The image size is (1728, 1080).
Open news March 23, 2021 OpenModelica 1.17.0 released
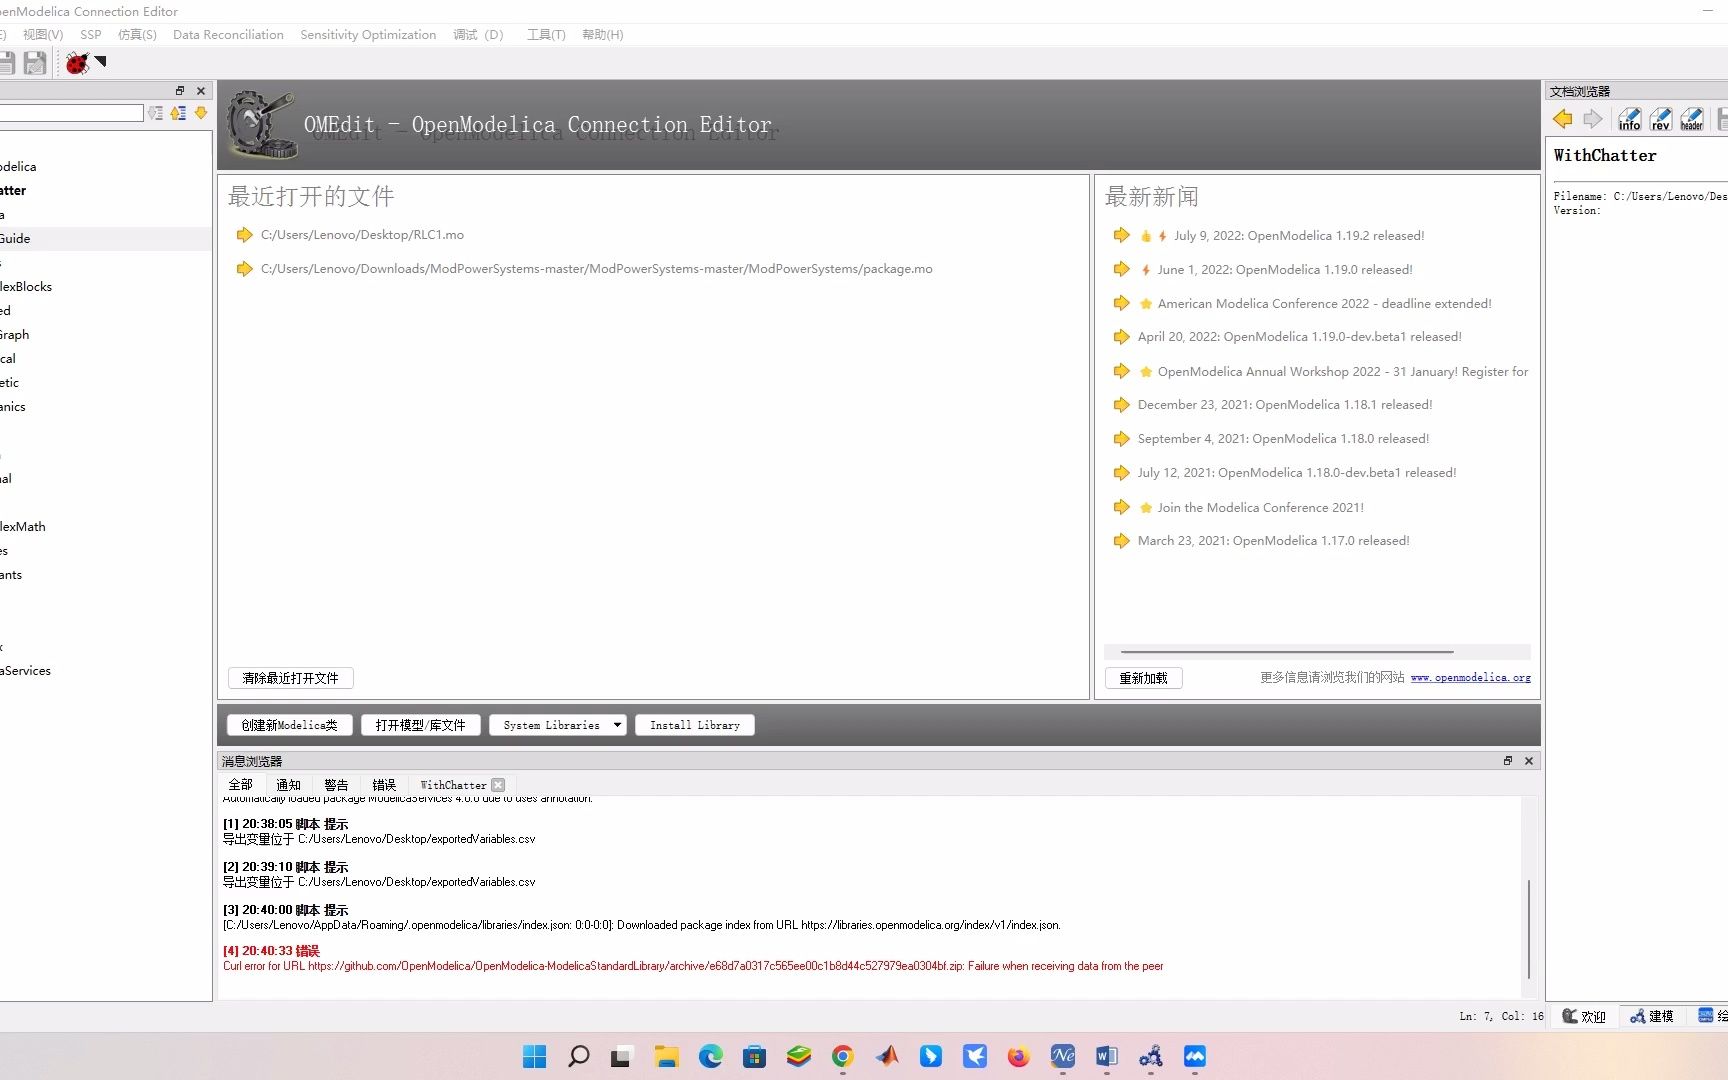pyautogui.click(x=1273, y=541)
